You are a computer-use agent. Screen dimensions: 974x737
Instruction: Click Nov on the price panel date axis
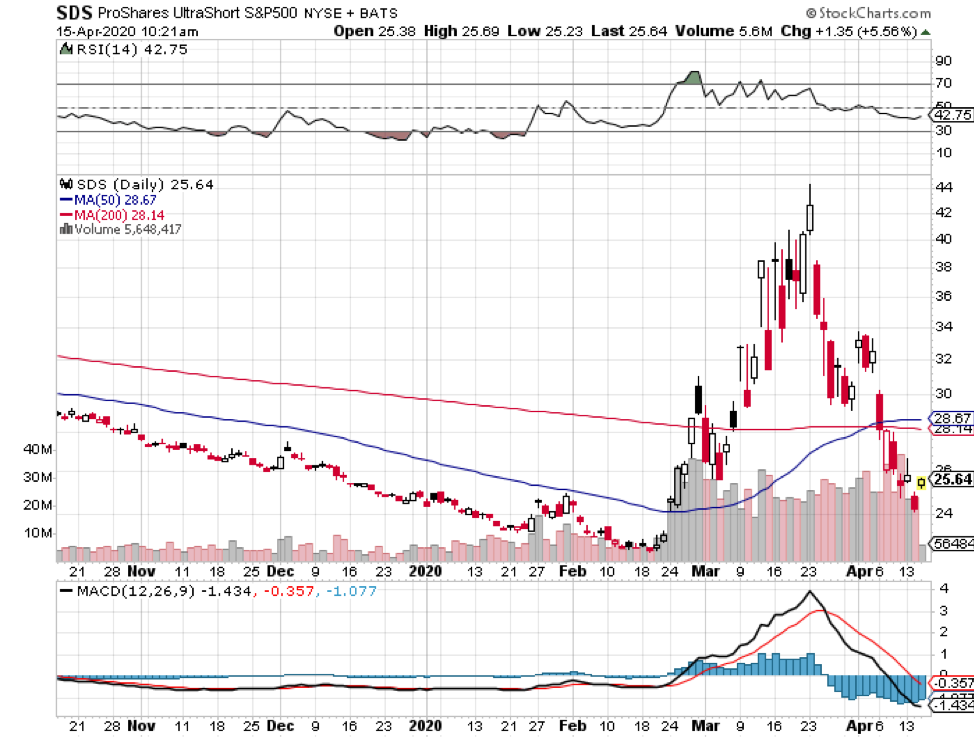click(141, 571)
